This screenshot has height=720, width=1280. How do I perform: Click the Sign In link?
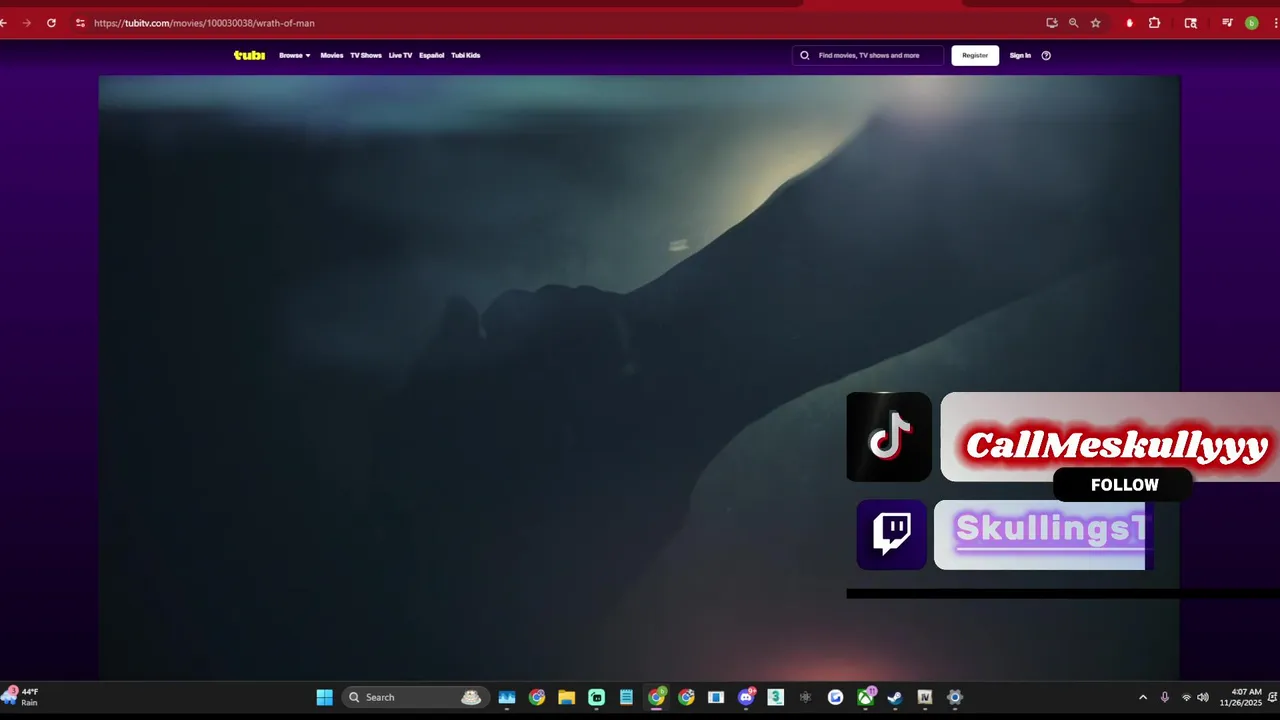[1020, 55]
